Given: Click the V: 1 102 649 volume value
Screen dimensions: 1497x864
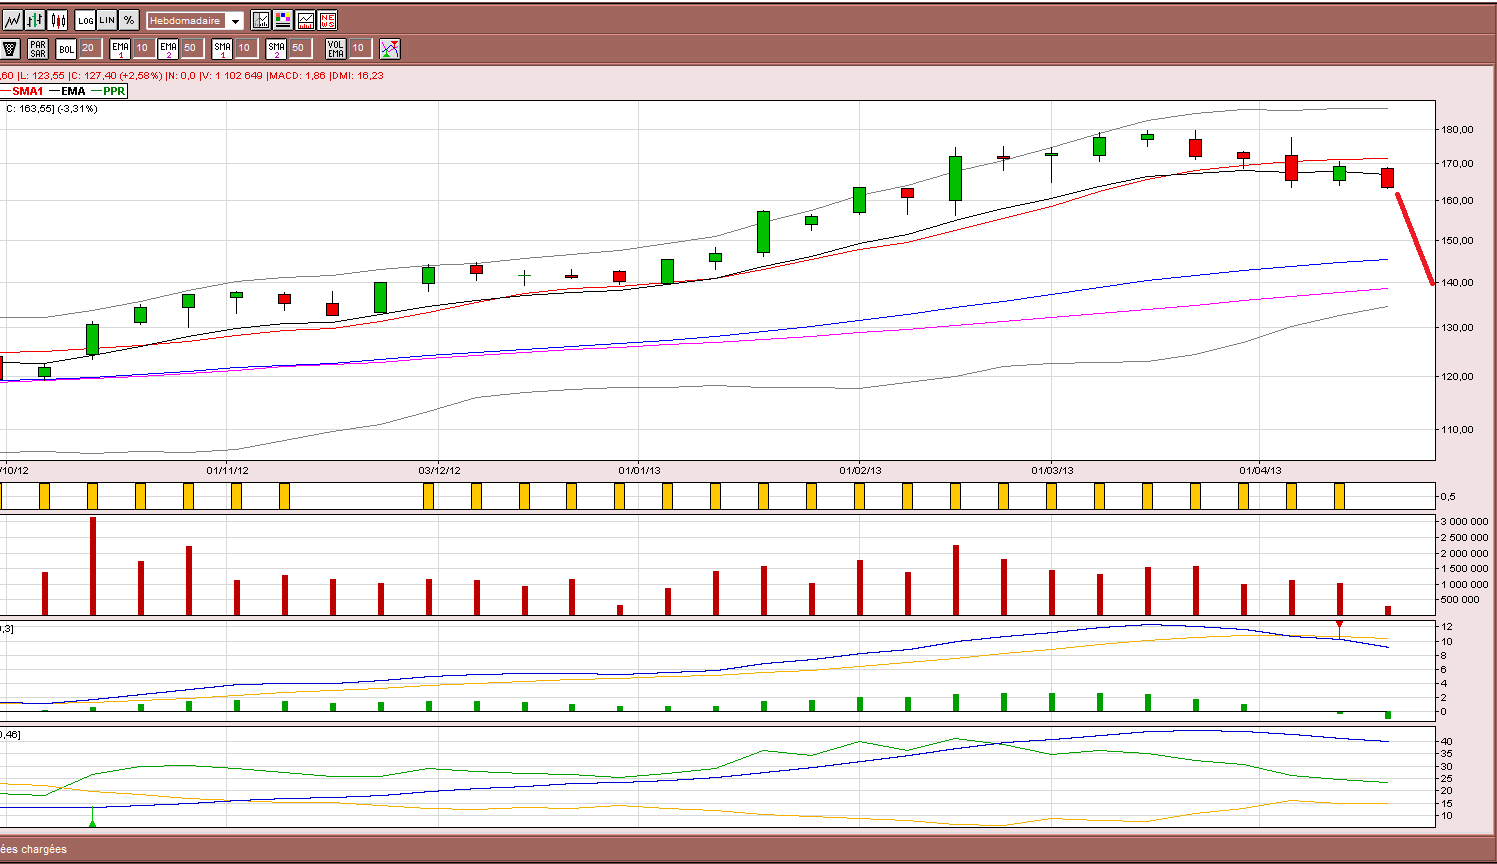Looking at the screenshot, I should (232, 75).
